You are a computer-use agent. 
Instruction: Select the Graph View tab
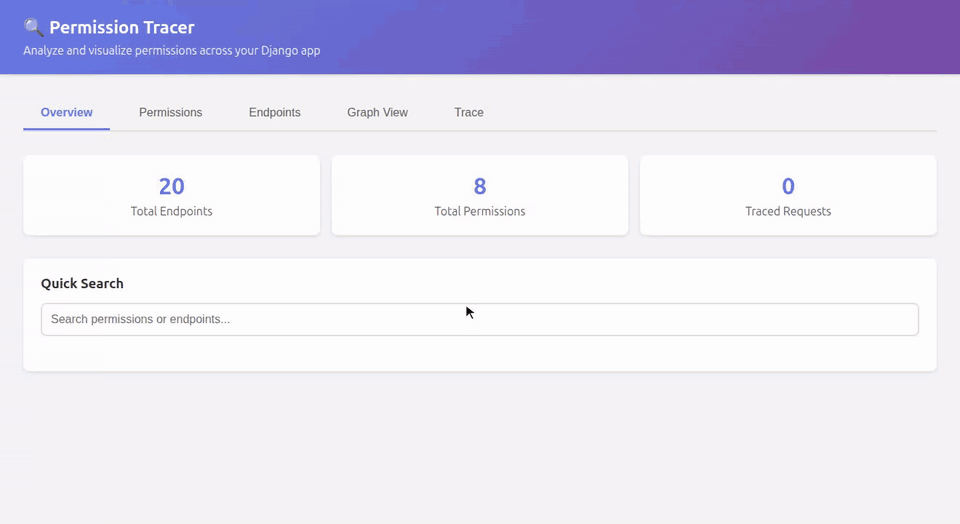(x=377, y=113)
